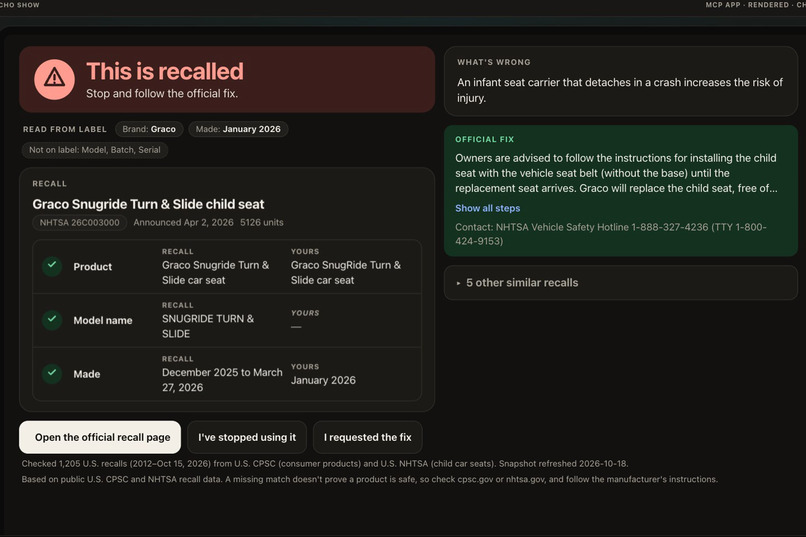Click the 'January 2026' value under Yours
This screenshot has height=537, width=806.
point(323,380)
